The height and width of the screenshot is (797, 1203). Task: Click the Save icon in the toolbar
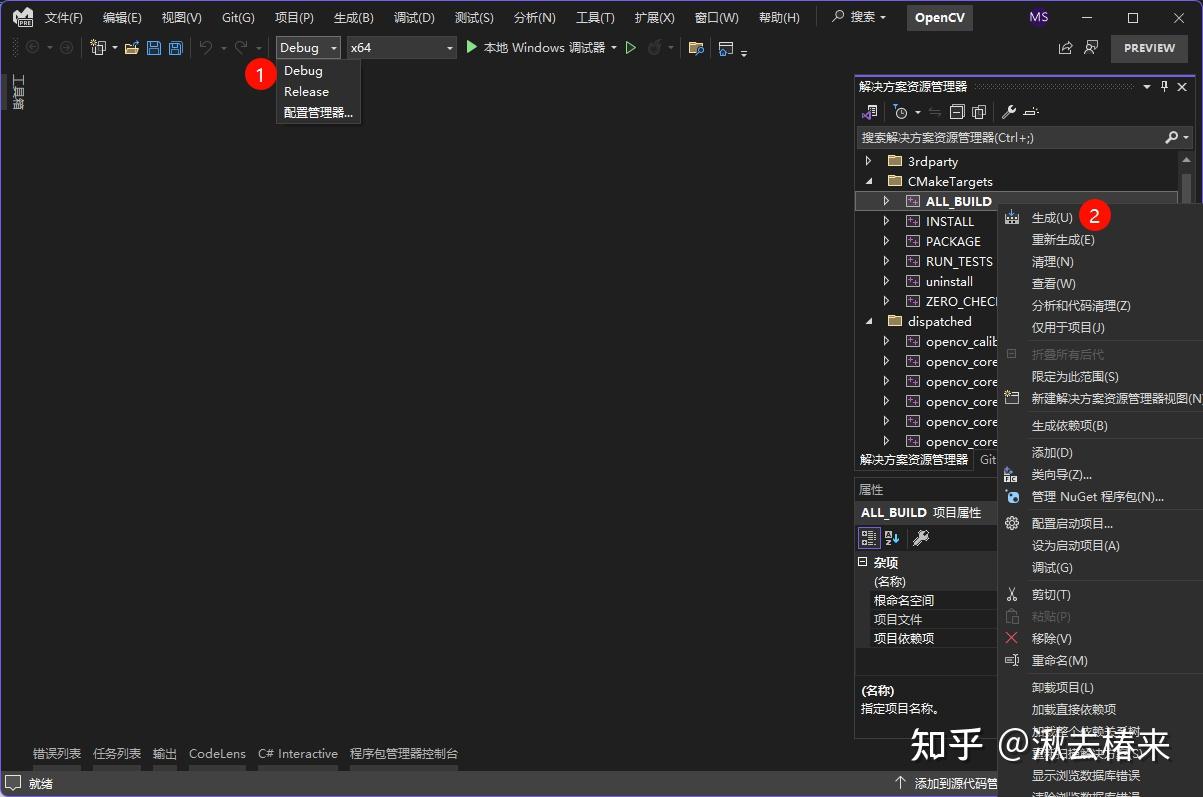pyautogui.click(x=152, y=46)
